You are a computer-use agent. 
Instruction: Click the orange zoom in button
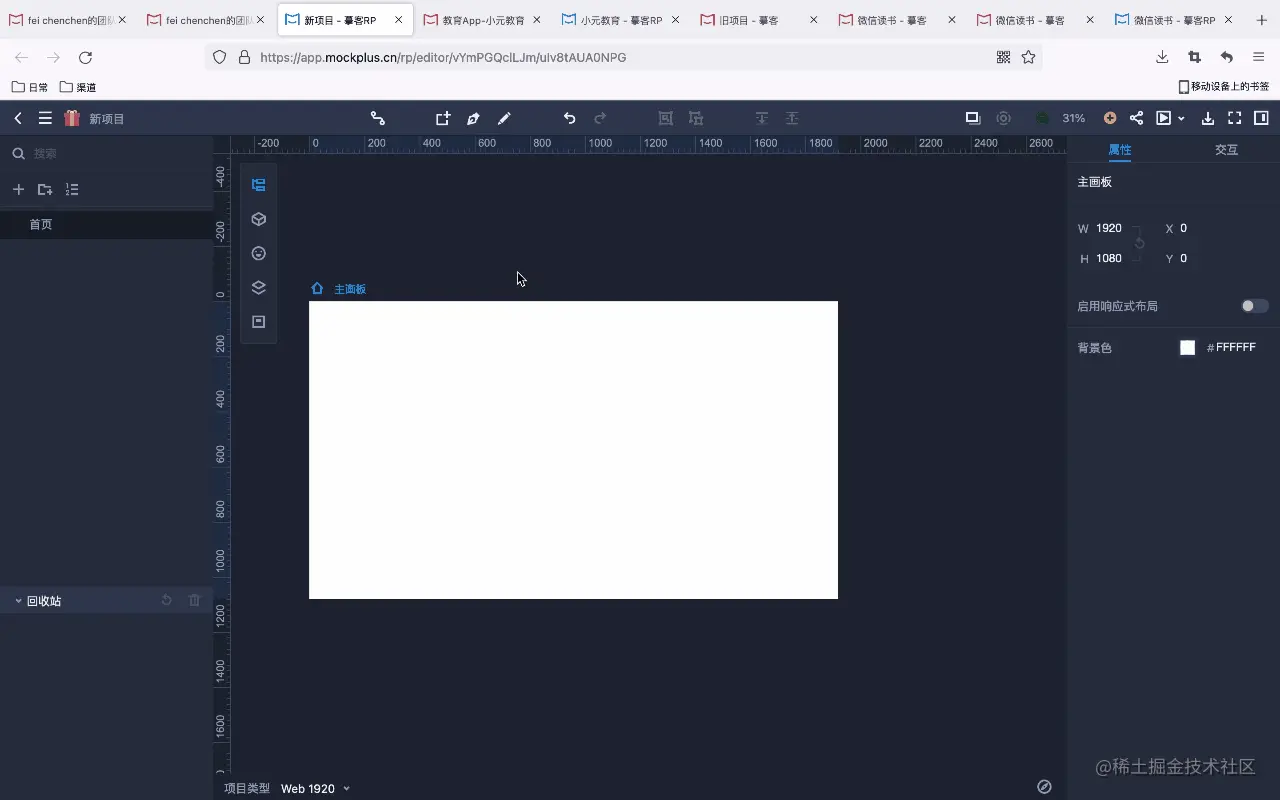pyautogui.click(x=1110, y=118)
